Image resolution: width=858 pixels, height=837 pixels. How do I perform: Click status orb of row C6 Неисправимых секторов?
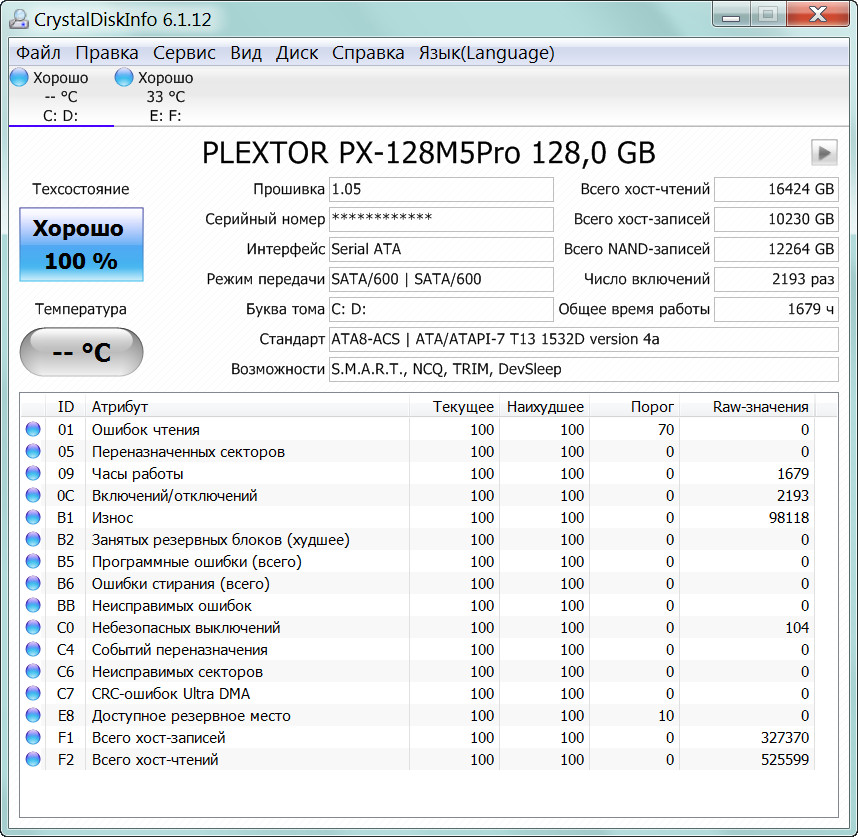pos(33,671)
